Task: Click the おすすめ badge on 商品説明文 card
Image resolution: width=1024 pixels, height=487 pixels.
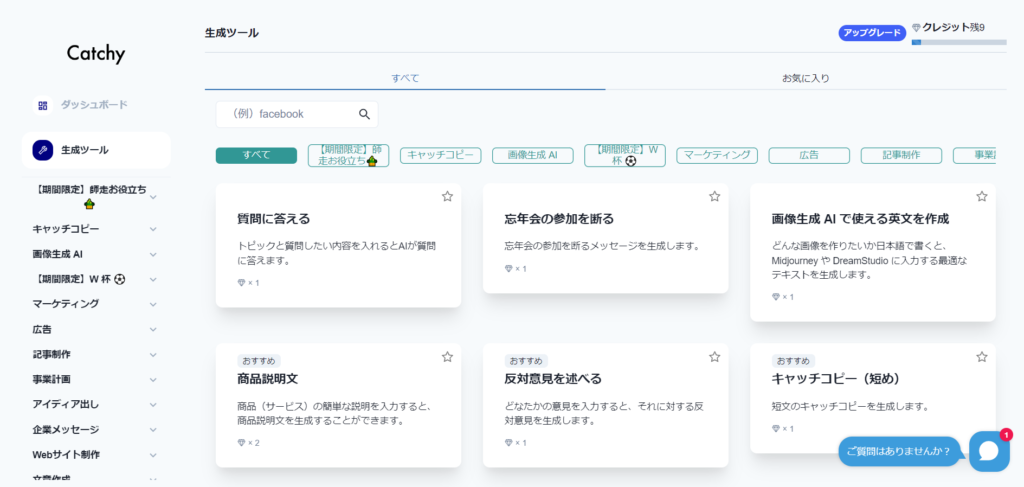Action: pyautogui.click(x=259, y=361)
